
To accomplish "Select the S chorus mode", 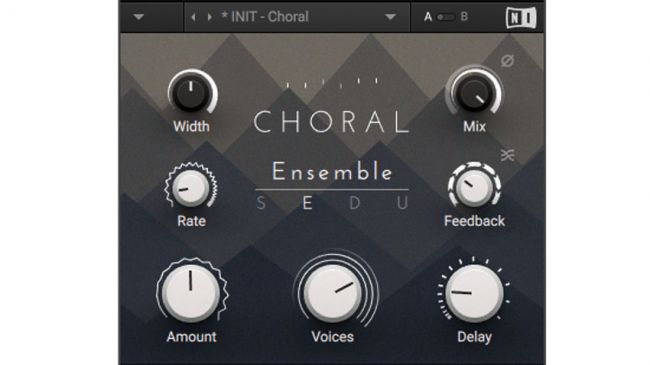I will (261, 204).
